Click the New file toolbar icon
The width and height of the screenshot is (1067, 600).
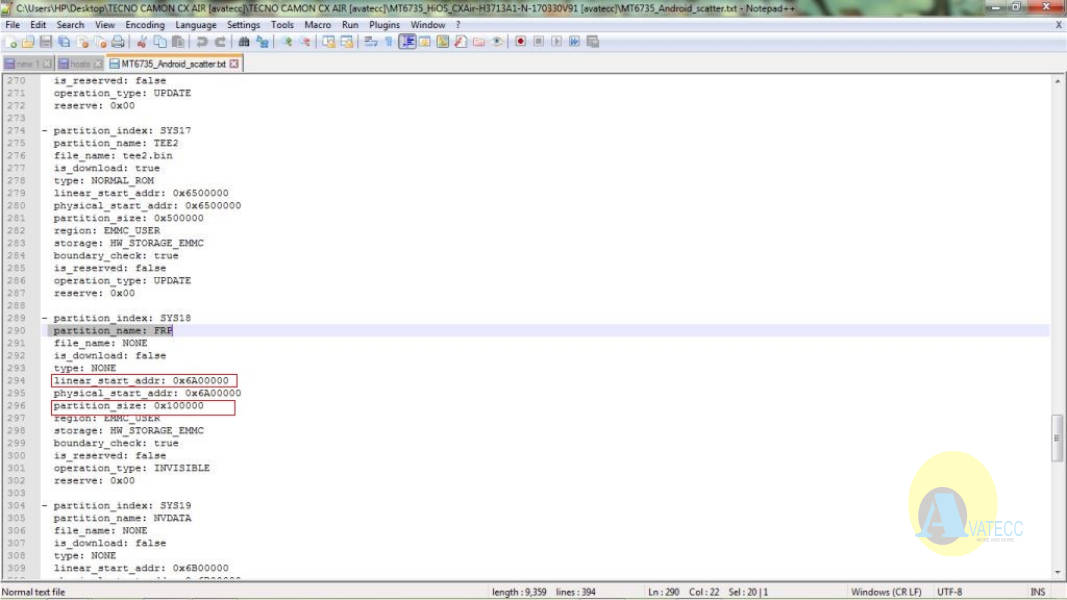coord(10,42)
